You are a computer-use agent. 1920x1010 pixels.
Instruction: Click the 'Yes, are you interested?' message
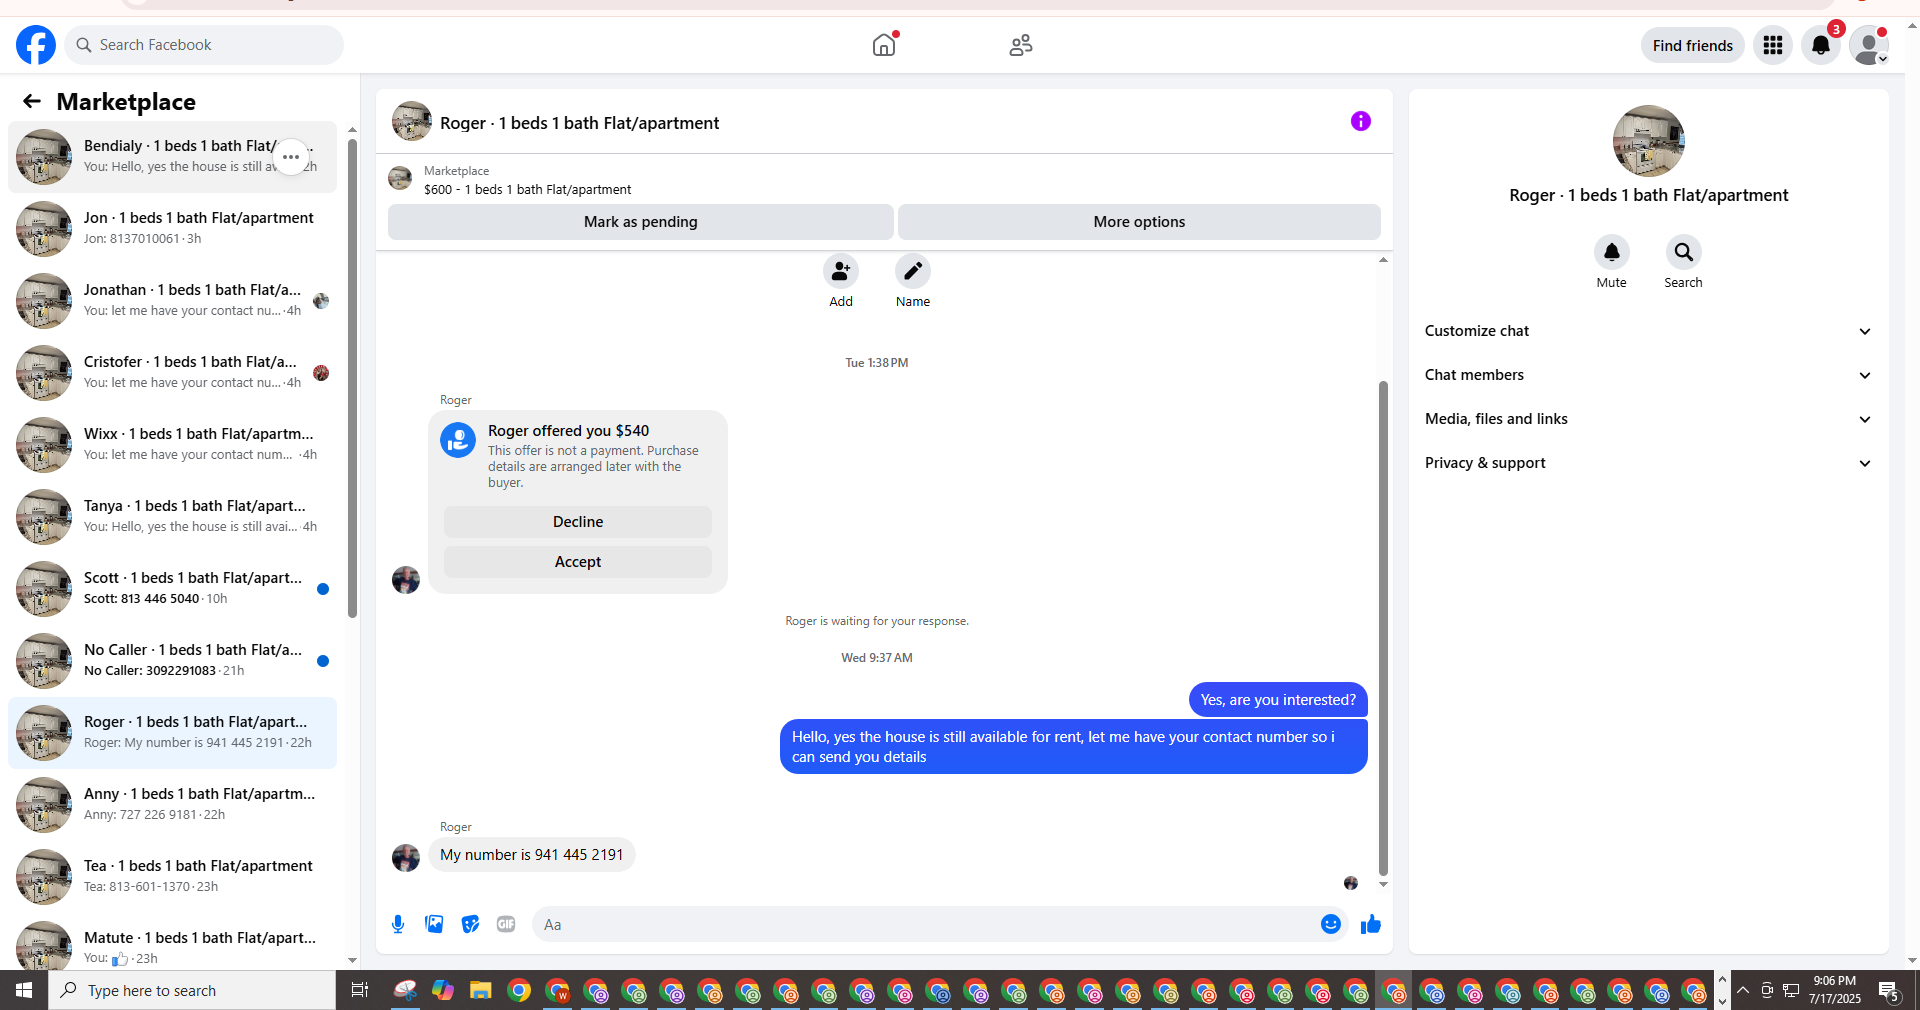tap(1278, 700)
